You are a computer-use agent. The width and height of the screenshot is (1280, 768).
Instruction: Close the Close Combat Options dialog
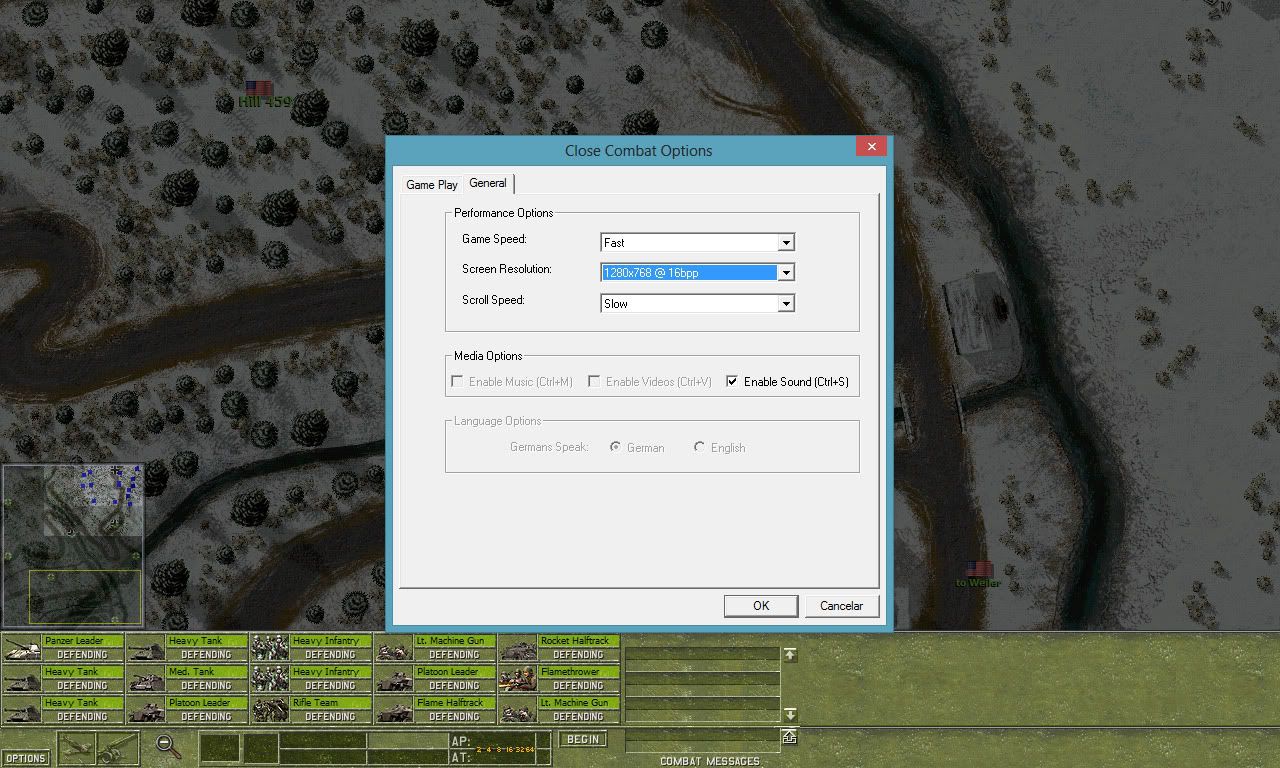871,146
